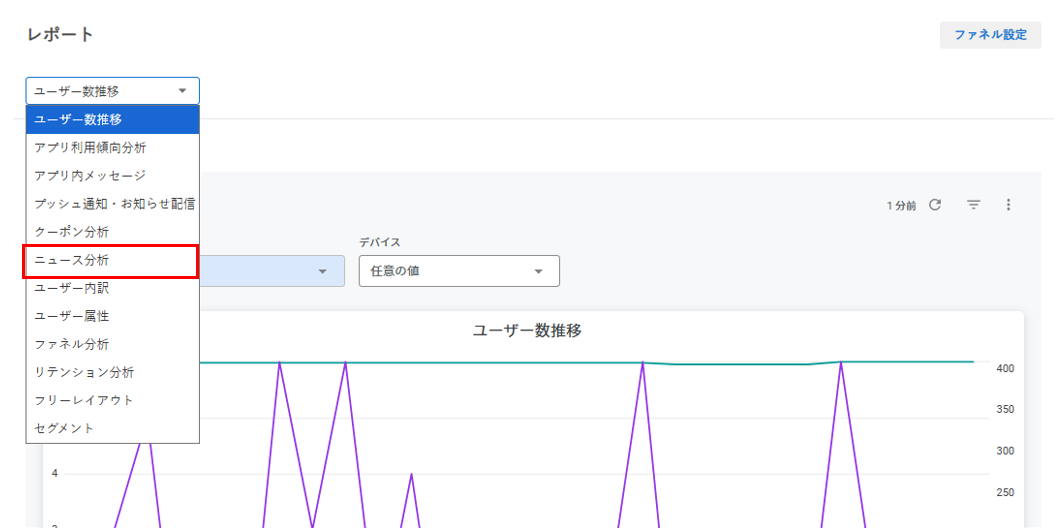Select セグメント report option

click(x=113, y=428)
